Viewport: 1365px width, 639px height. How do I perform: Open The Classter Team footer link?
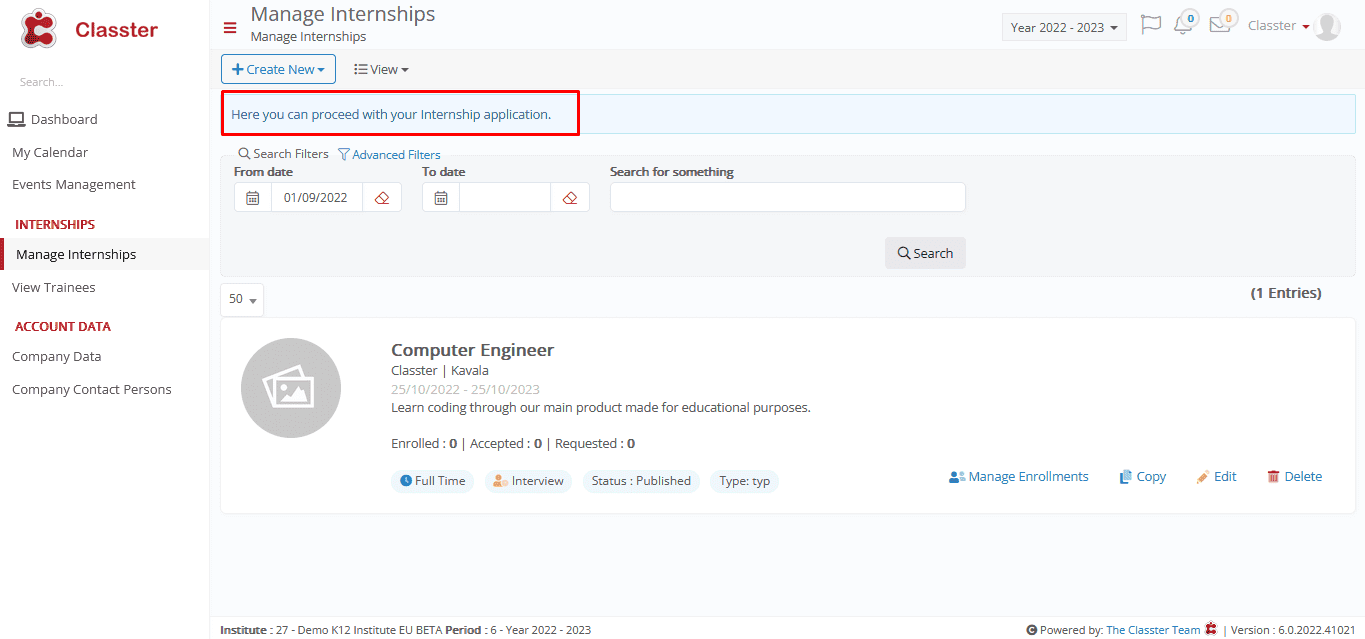(1153, 630)
